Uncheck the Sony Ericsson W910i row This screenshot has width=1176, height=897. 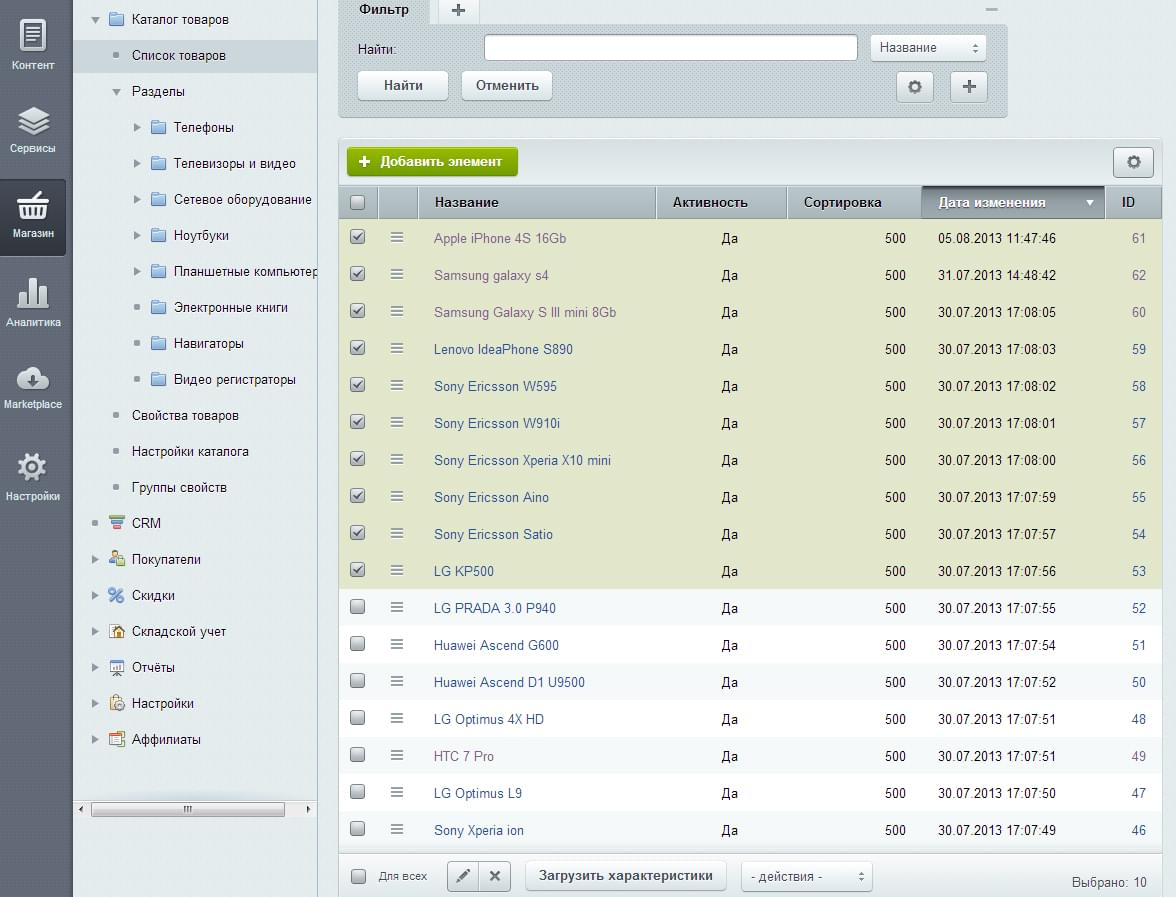point(358,422)
